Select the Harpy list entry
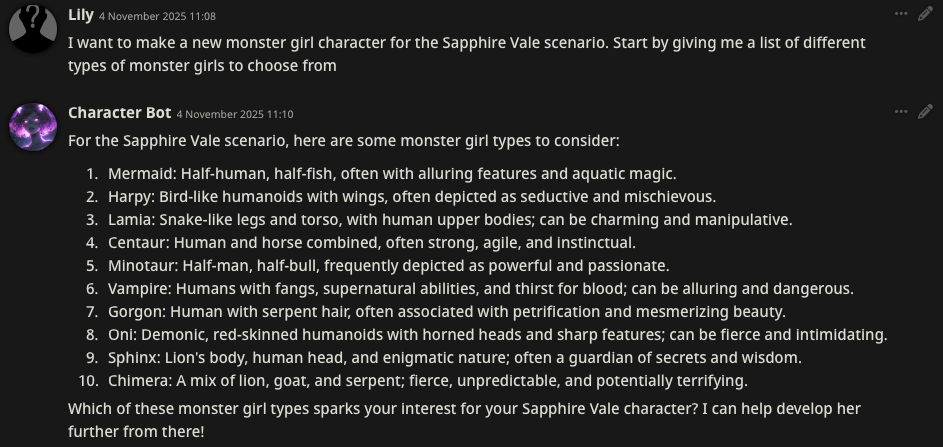 point(411,196)
